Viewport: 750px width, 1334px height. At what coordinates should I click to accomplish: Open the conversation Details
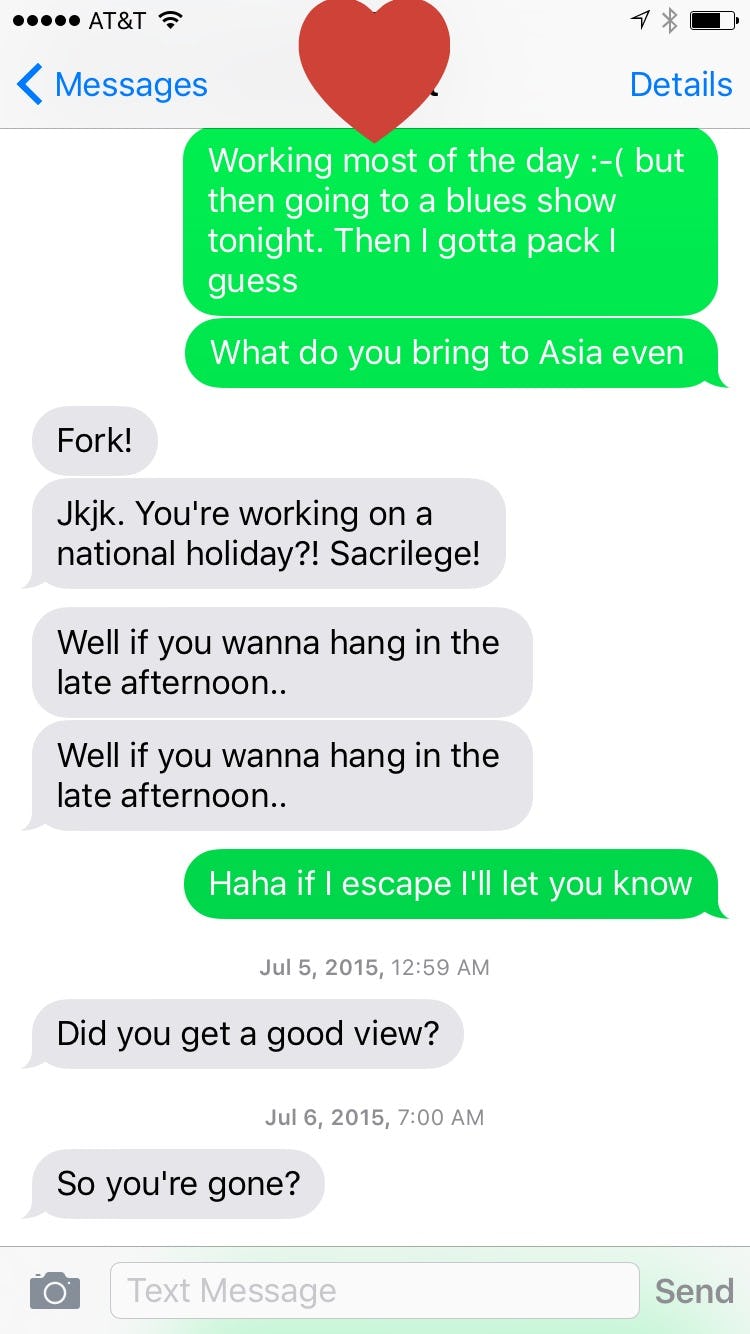coord(681,85)
